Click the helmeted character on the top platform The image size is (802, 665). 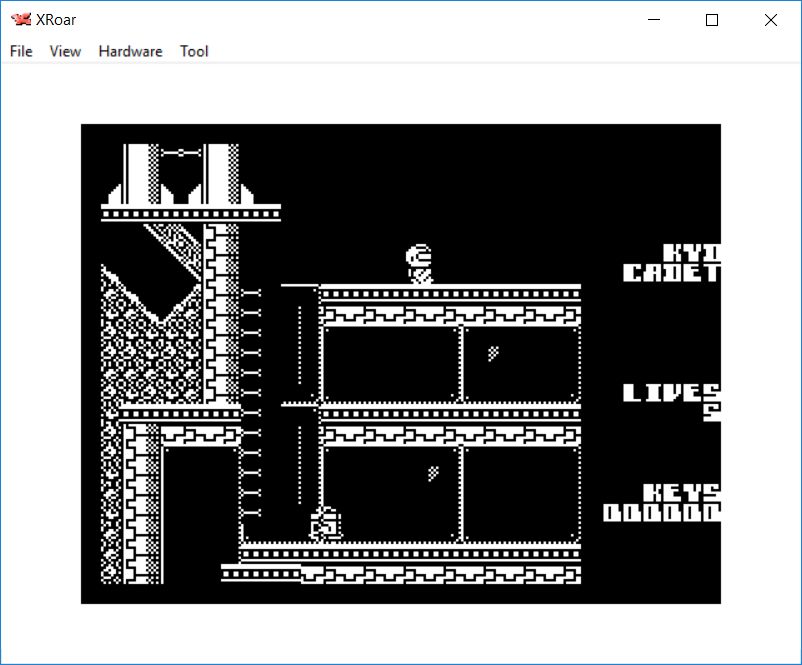coord(420,264)
